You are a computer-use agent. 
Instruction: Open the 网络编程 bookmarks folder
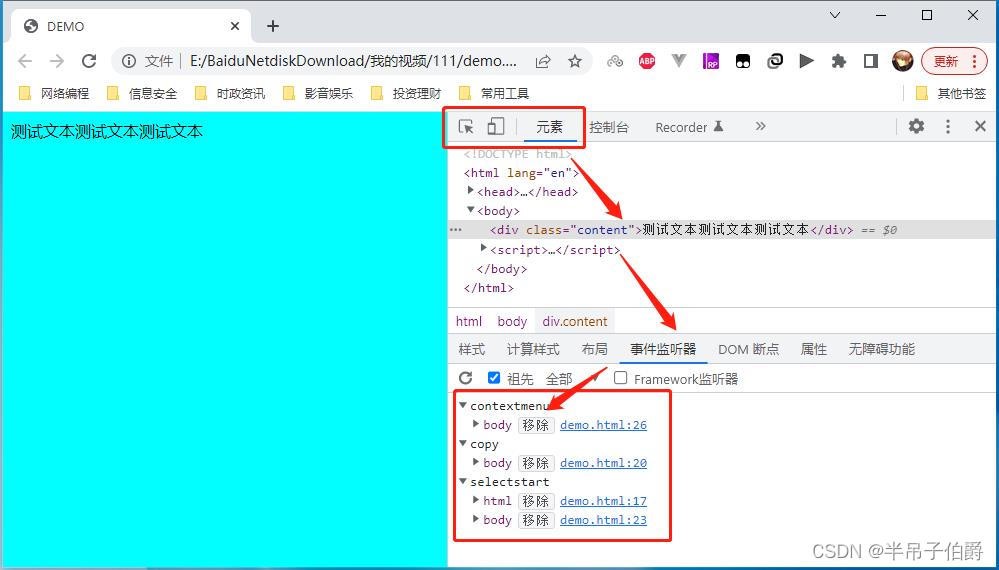coord(54,94)
